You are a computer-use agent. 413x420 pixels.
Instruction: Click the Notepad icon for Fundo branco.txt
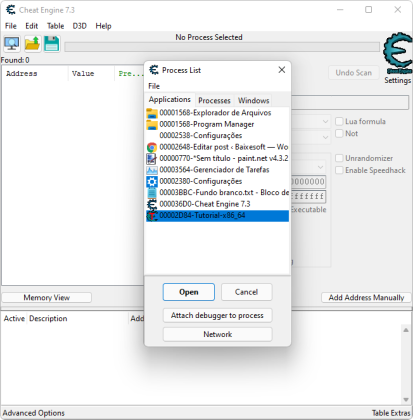point(152,193)
